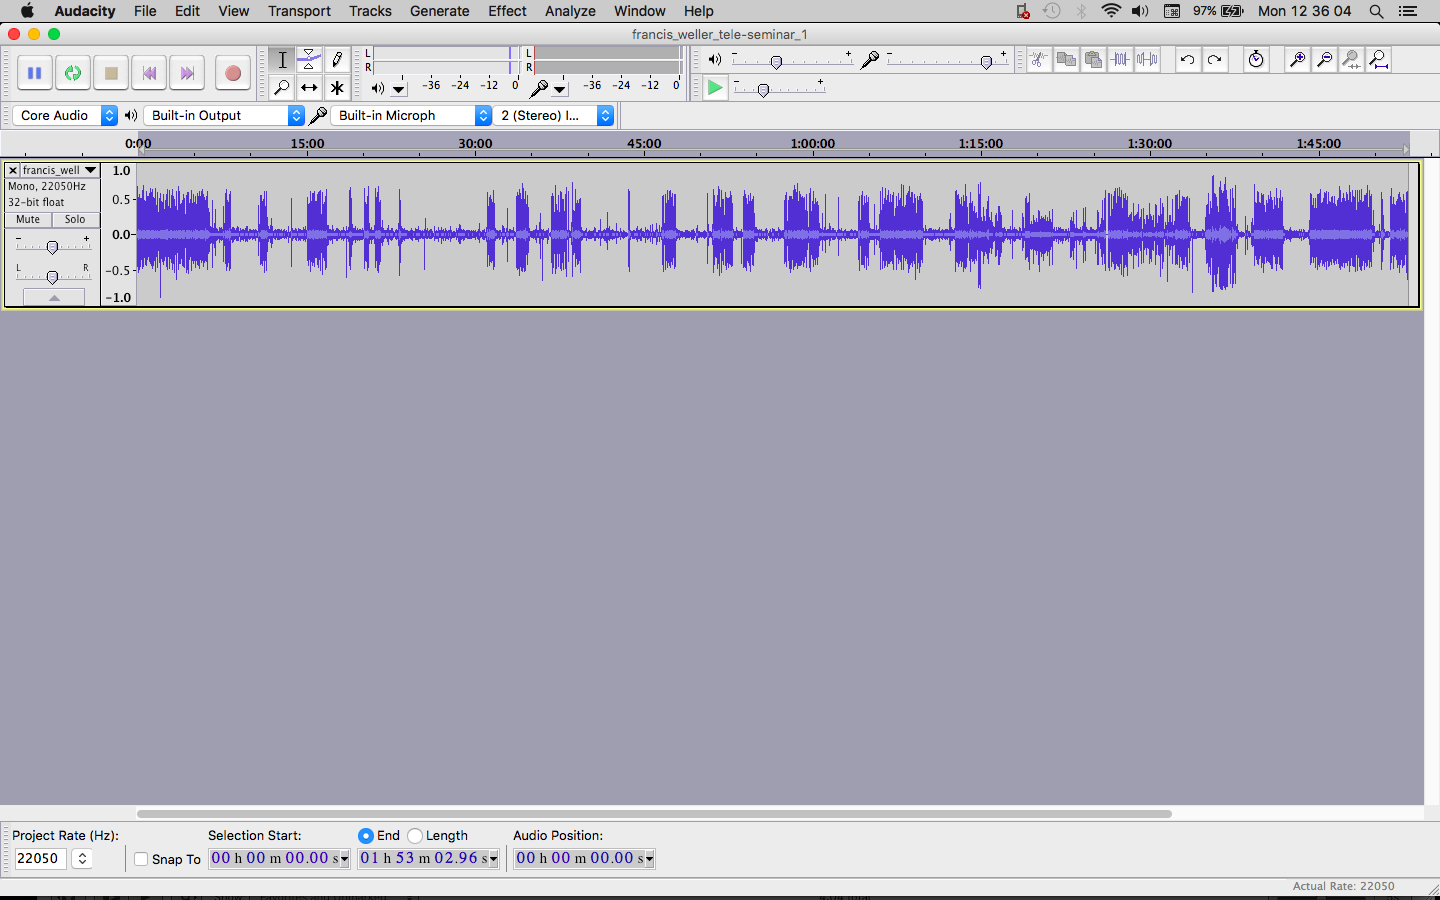Click the input recording volume slider
Image resolution: width=1440 pixels, height=900 pixels.
945,62
